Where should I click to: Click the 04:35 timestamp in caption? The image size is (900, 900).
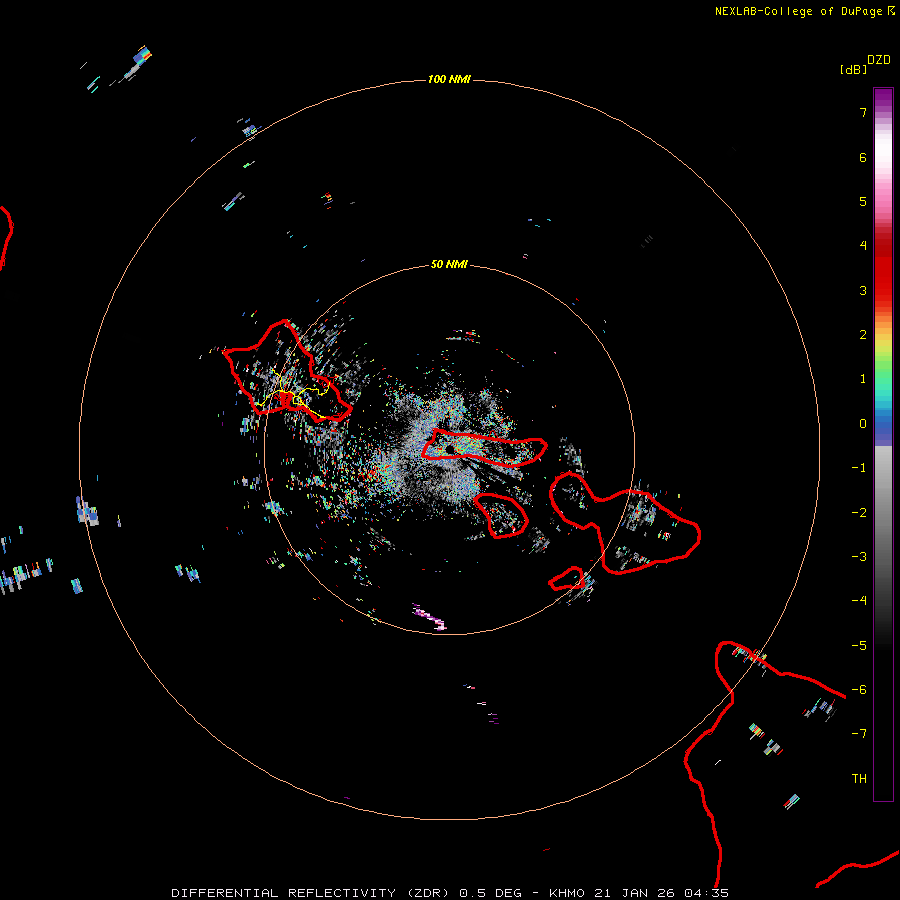point(707,893)
